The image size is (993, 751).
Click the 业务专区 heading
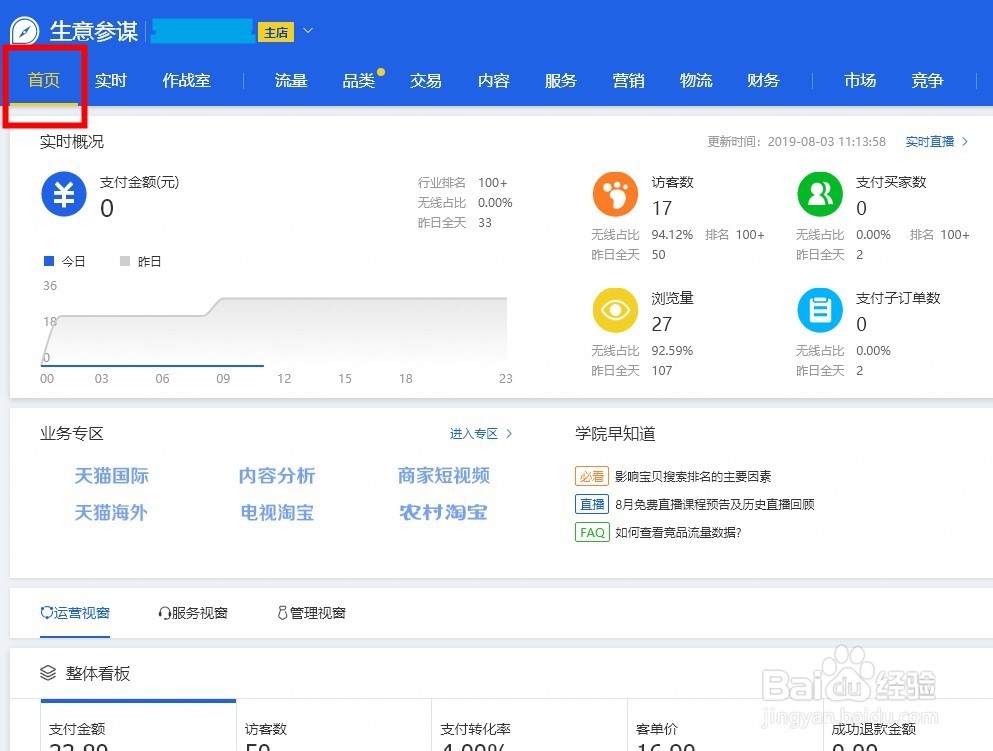tap(72, 433)
